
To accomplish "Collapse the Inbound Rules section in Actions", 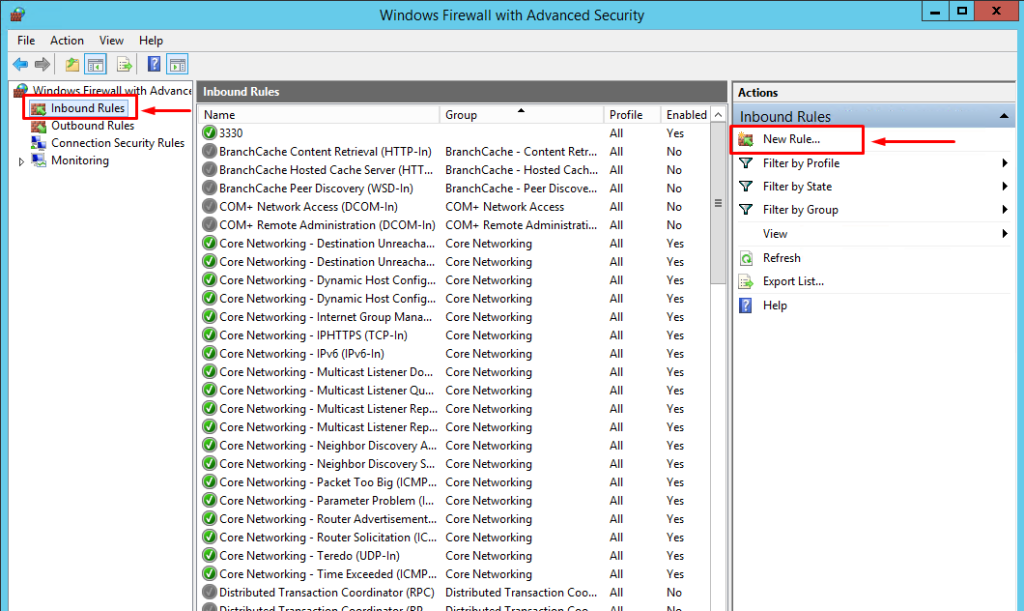I will (1004, 116).
